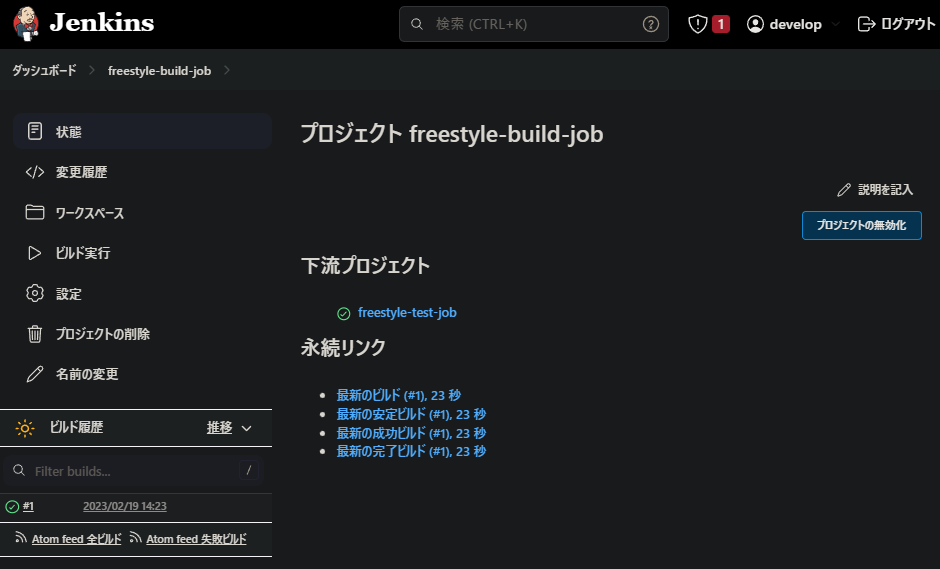This screenshot has height=569, width=940.
Task: Click the Jenkins title text in header
Action: (x=101, y=23)
